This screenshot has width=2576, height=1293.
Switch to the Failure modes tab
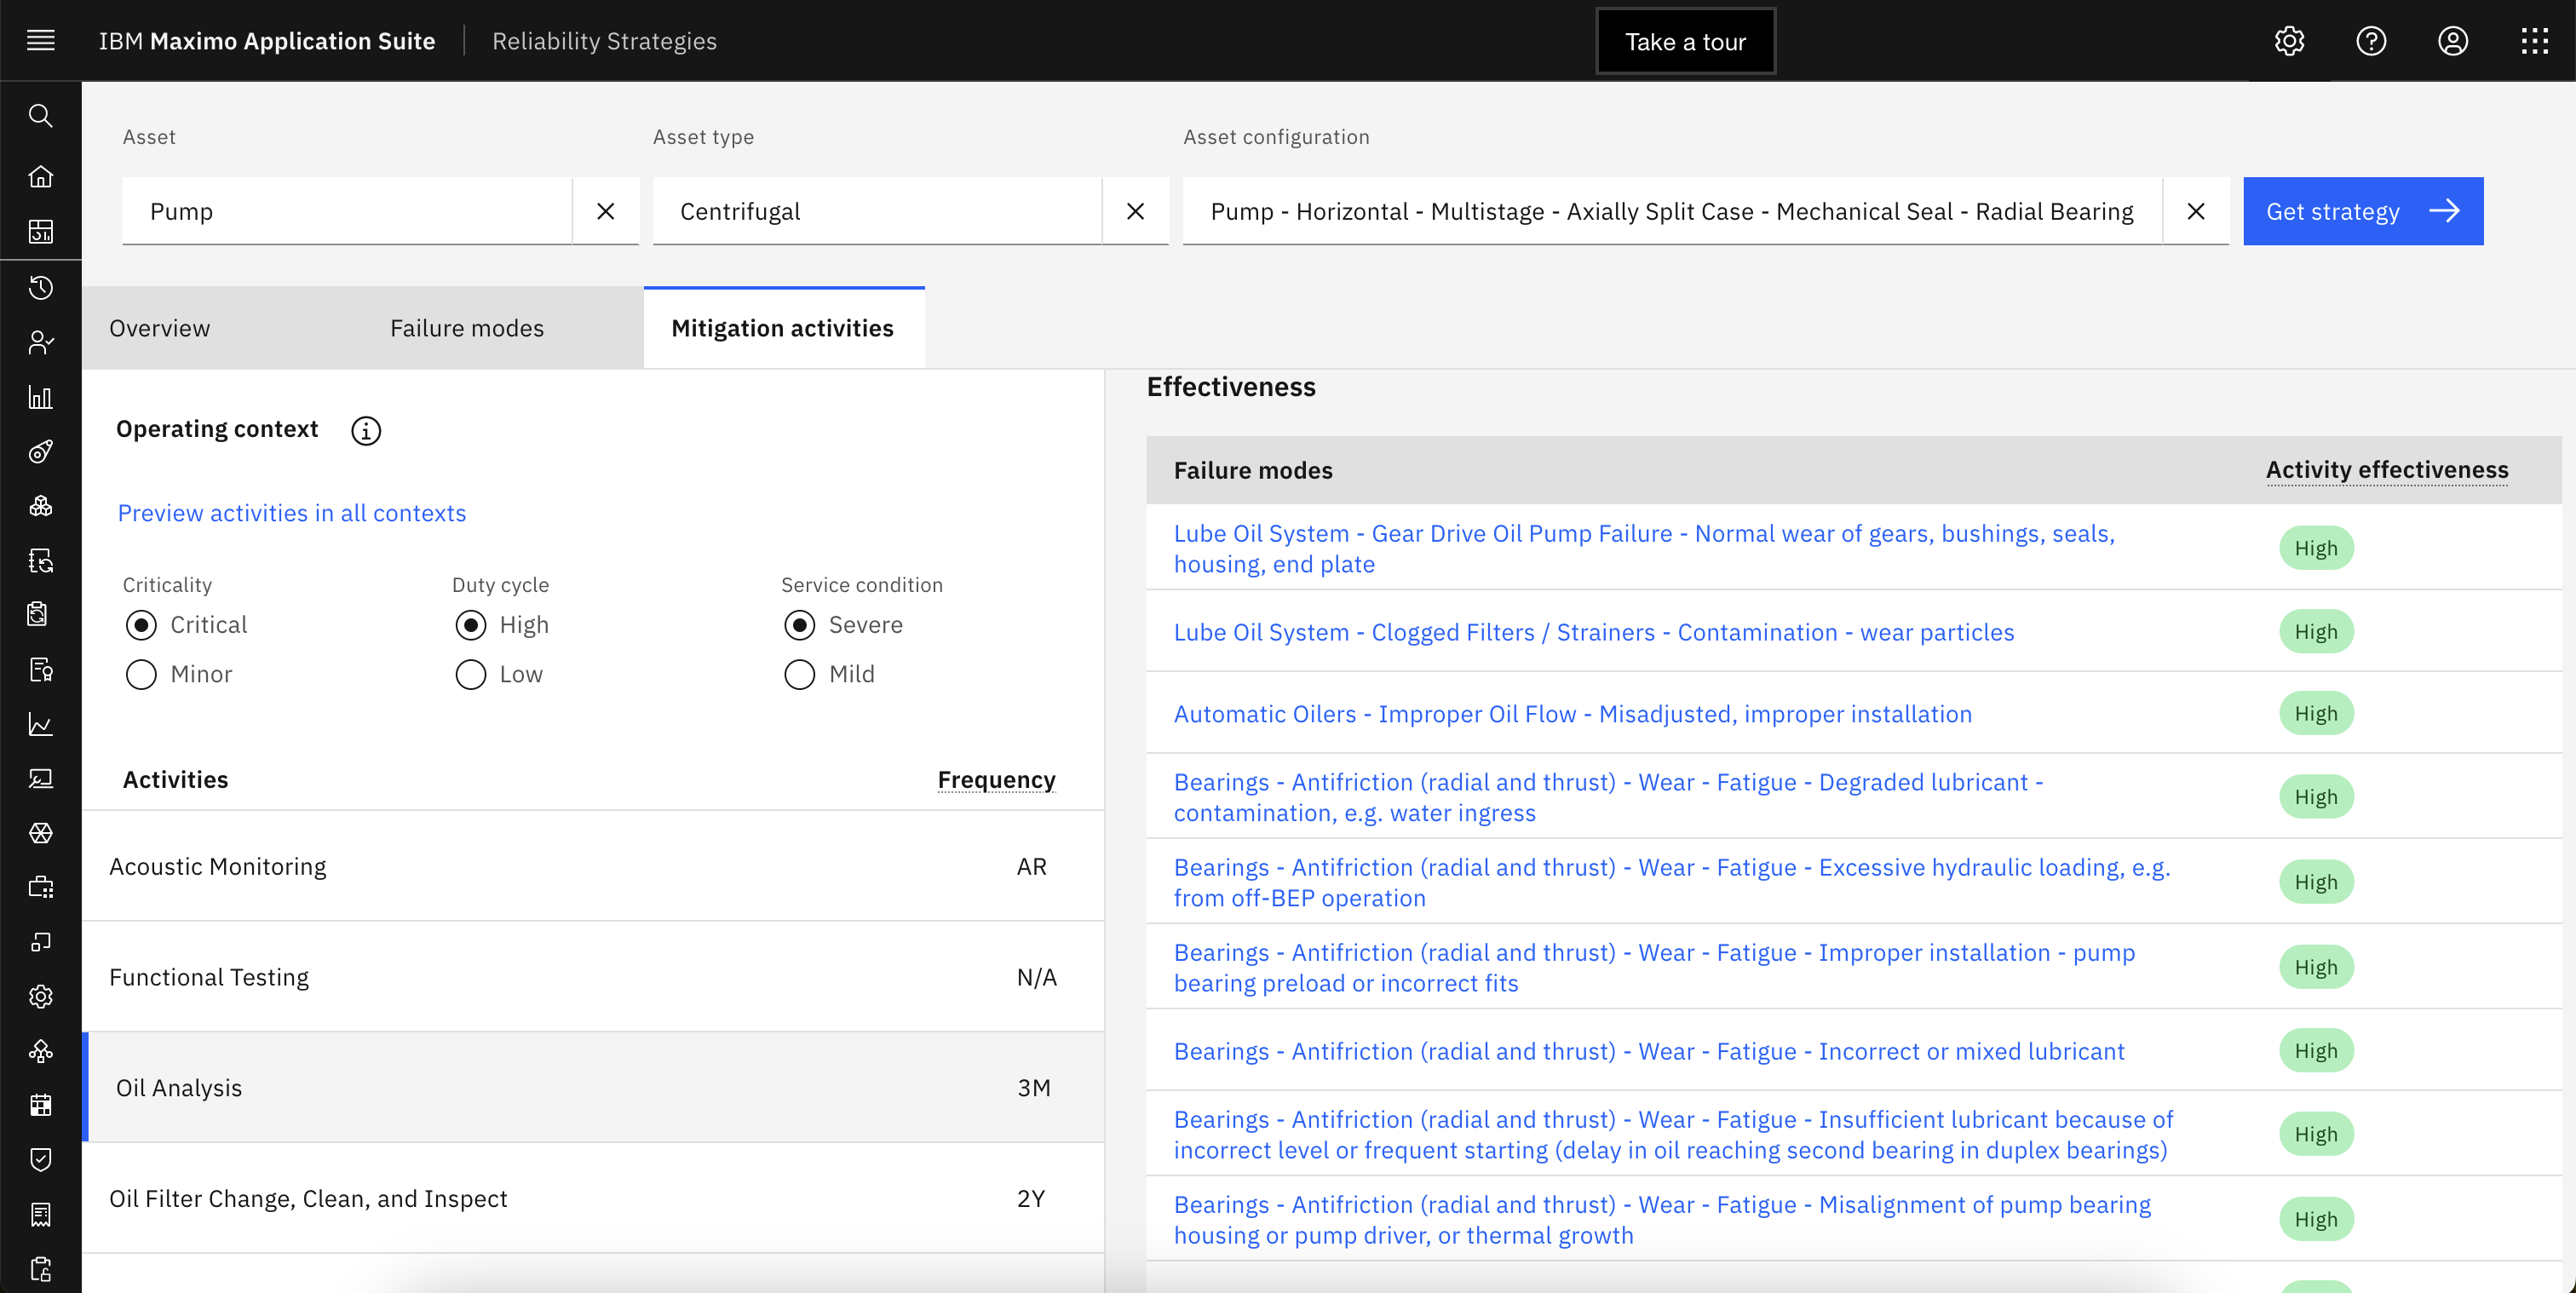[467, 326]
